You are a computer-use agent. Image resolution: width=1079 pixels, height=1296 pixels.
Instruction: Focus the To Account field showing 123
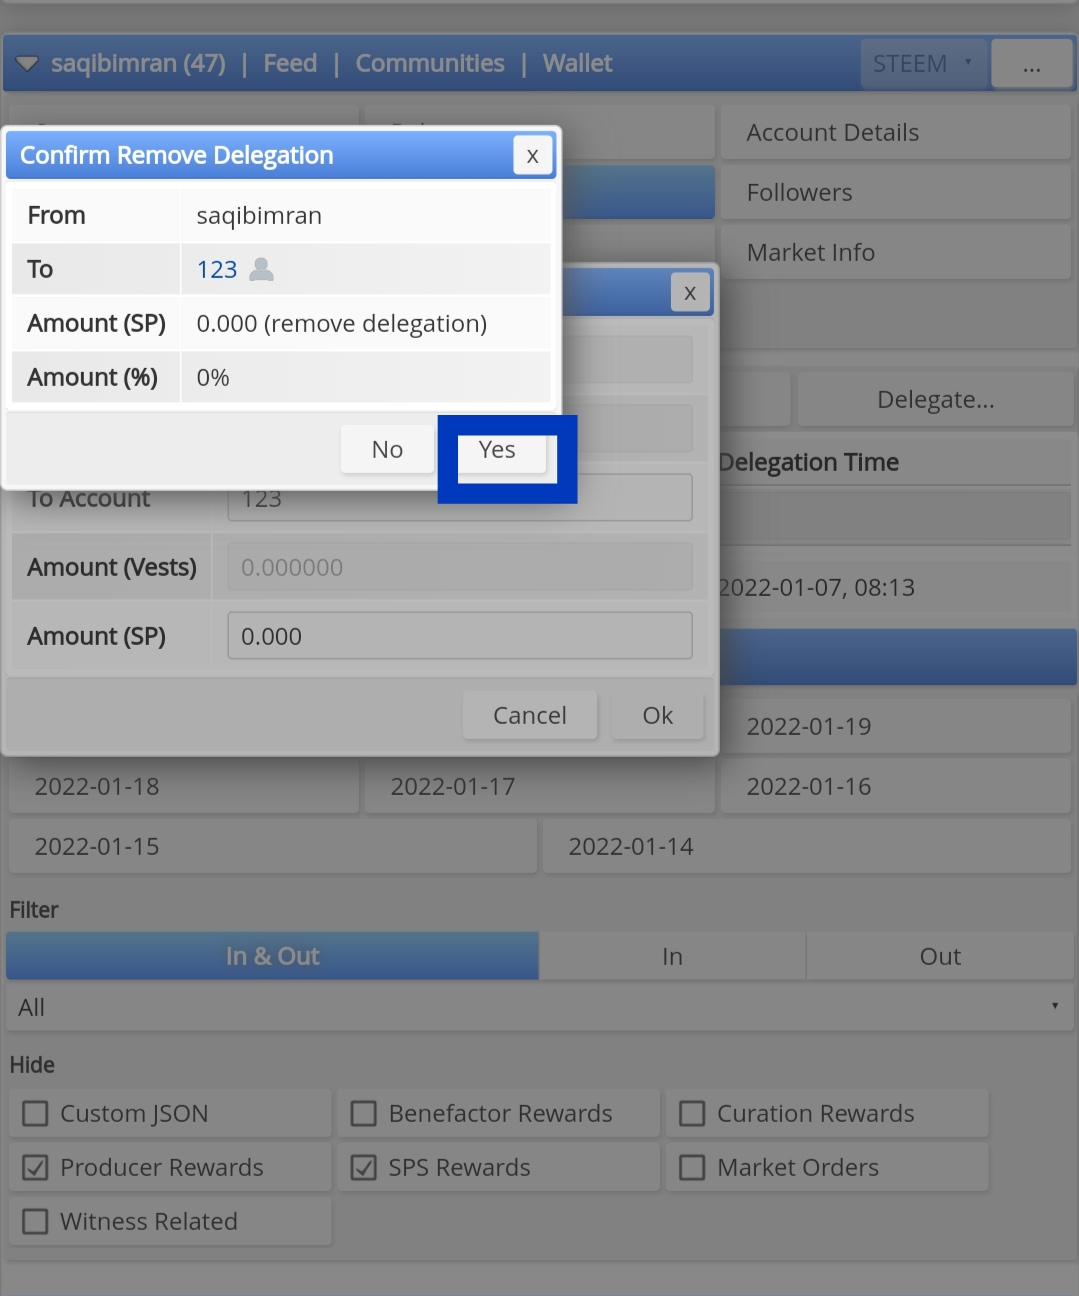[x=460, y=497]
